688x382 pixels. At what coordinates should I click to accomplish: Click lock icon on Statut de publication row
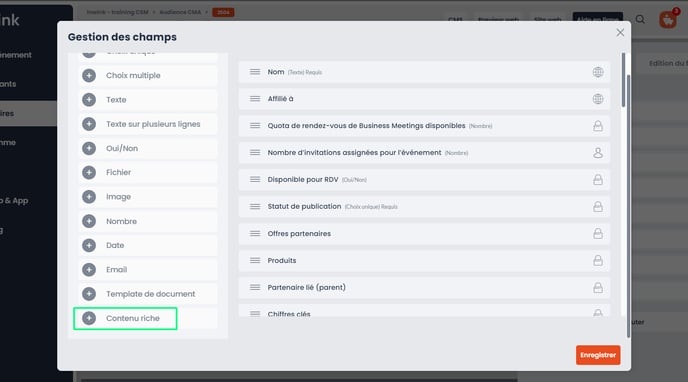[598, 207]
